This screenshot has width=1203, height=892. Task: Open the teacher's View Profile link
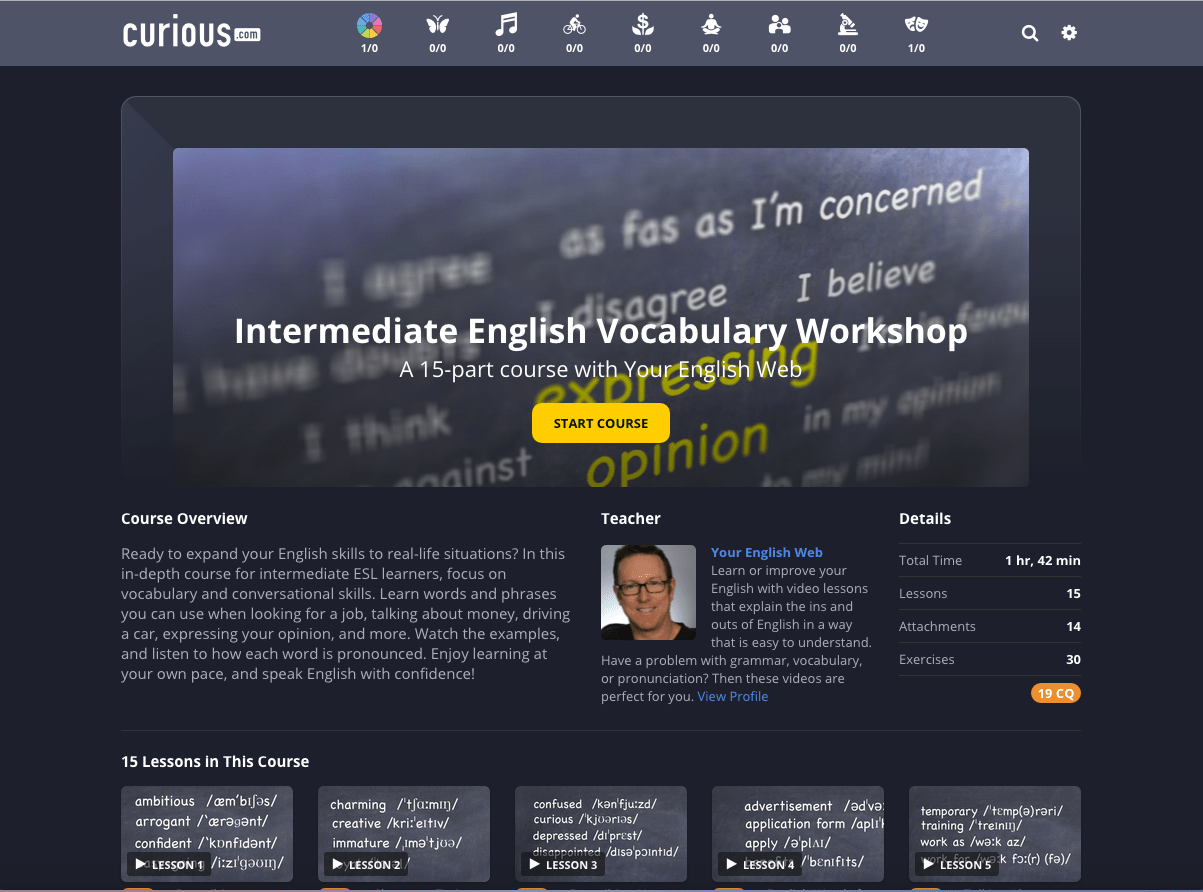pos(733,696)
